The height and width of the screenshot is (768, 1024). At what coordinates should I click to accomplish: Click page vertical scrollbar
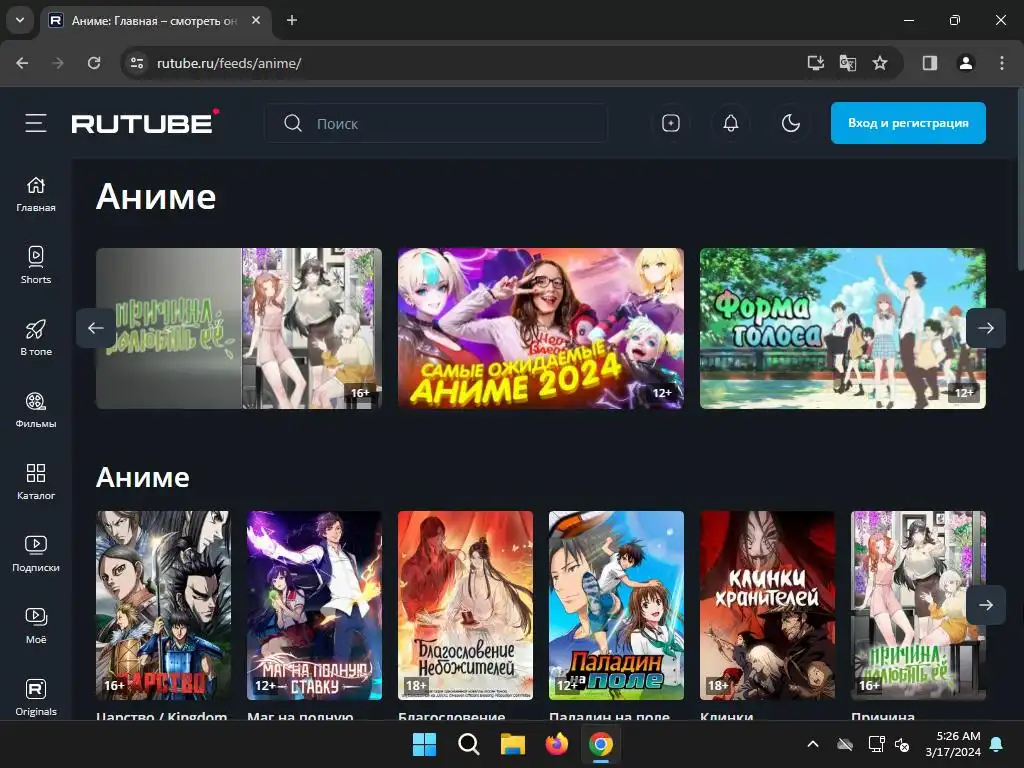tap(1020, 180)
